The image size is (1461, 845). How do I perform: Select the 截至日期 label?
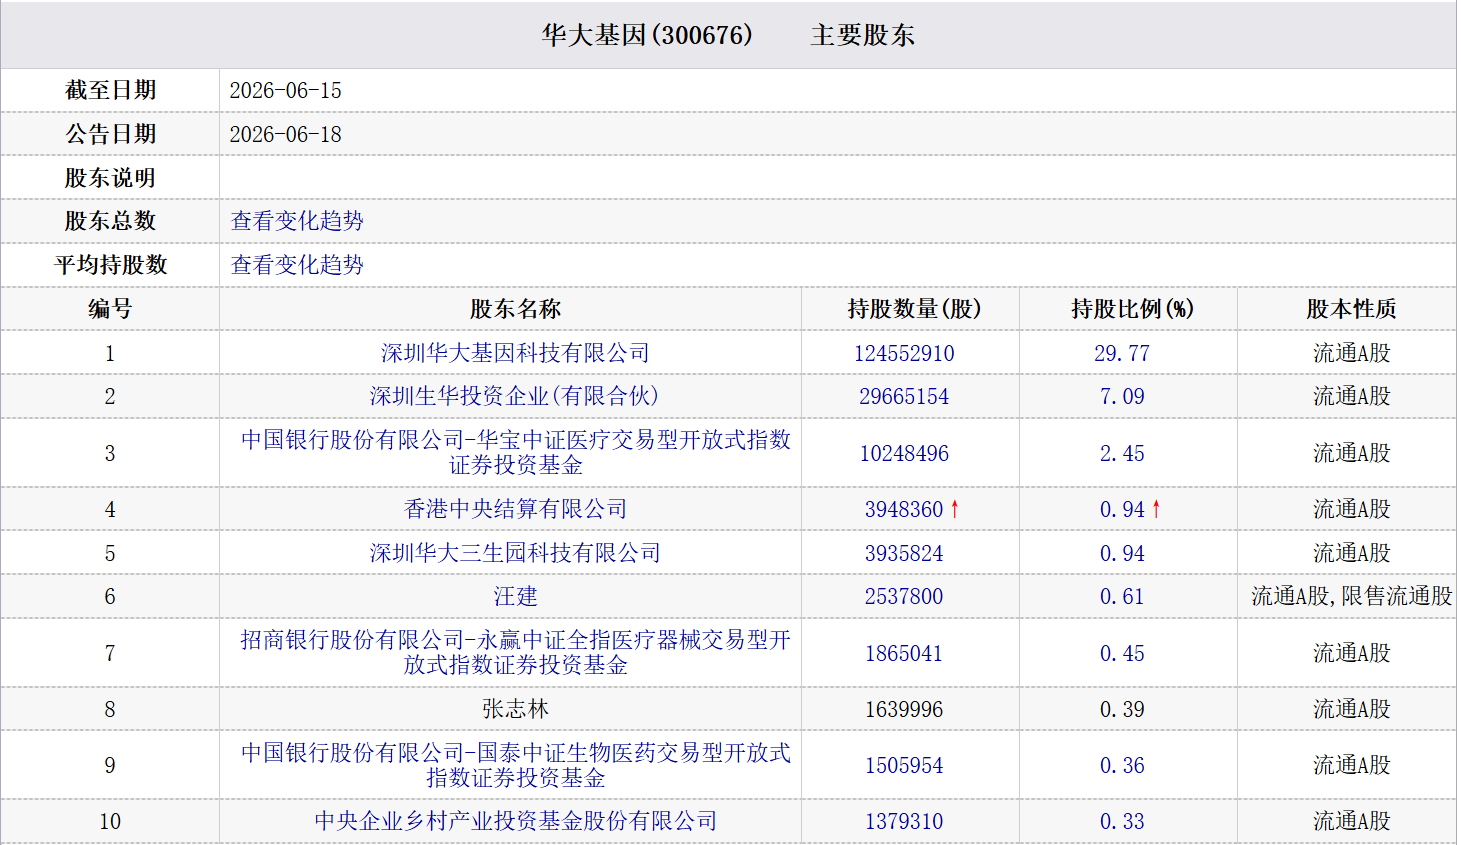point(110,90)
